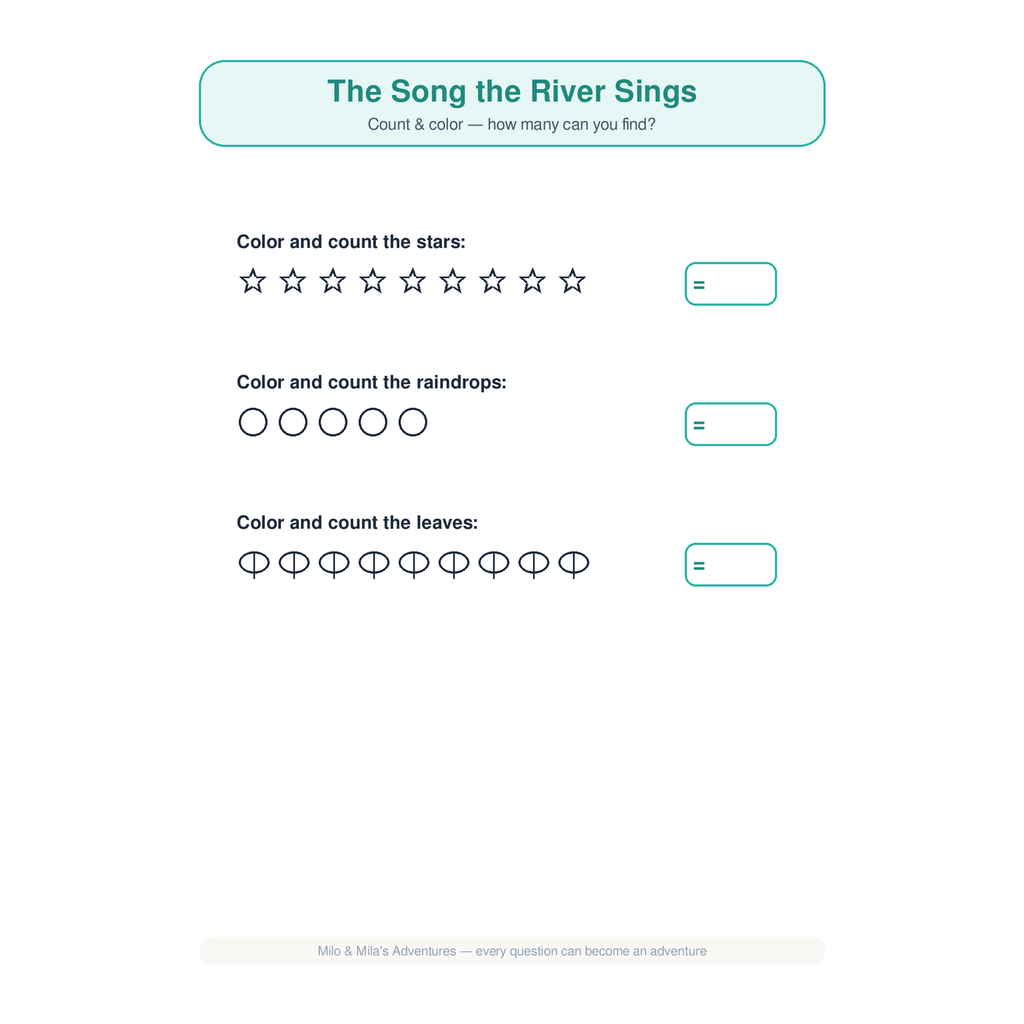Select the fifth star in the stars row
This screenshot has width=1024, height=1024.
pos(413,281)
